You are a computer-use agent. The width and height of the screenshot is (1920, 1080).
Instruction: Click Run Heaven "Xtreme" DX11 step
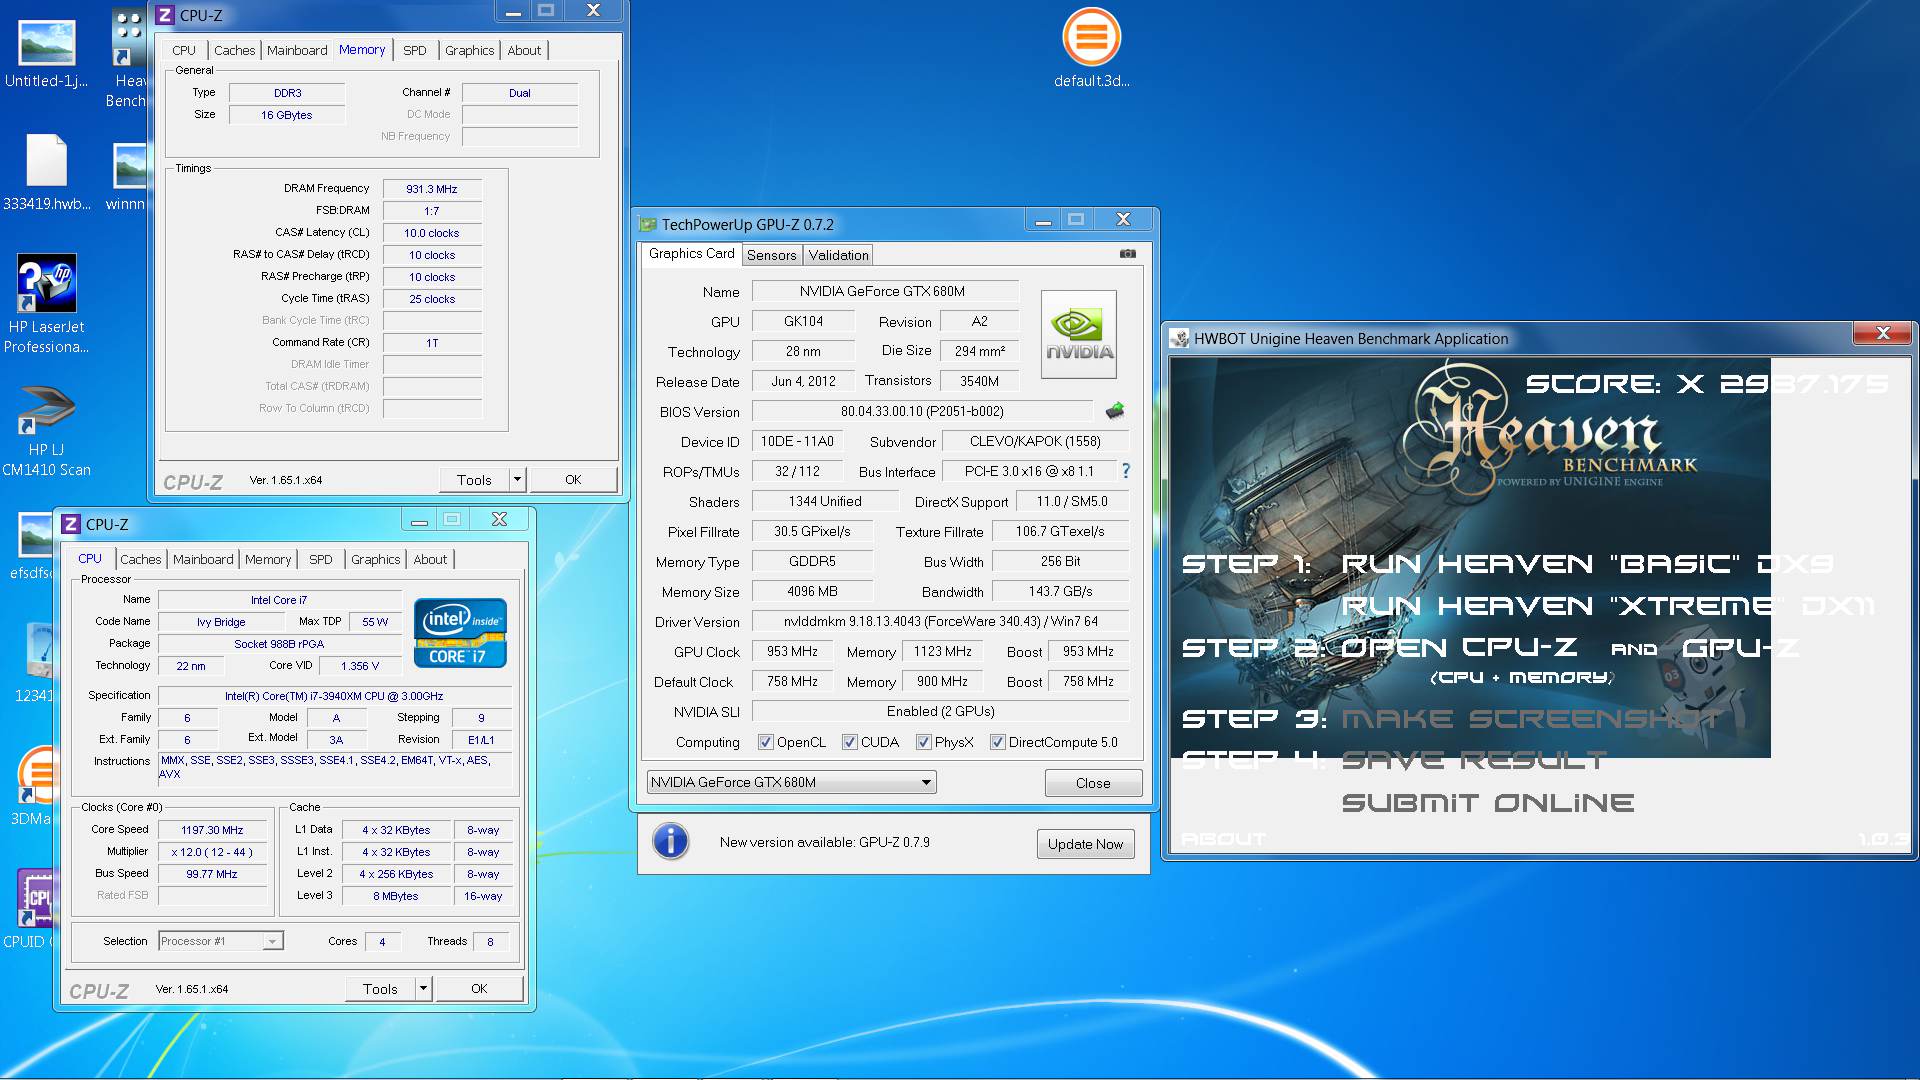[x=1607, y=606]
